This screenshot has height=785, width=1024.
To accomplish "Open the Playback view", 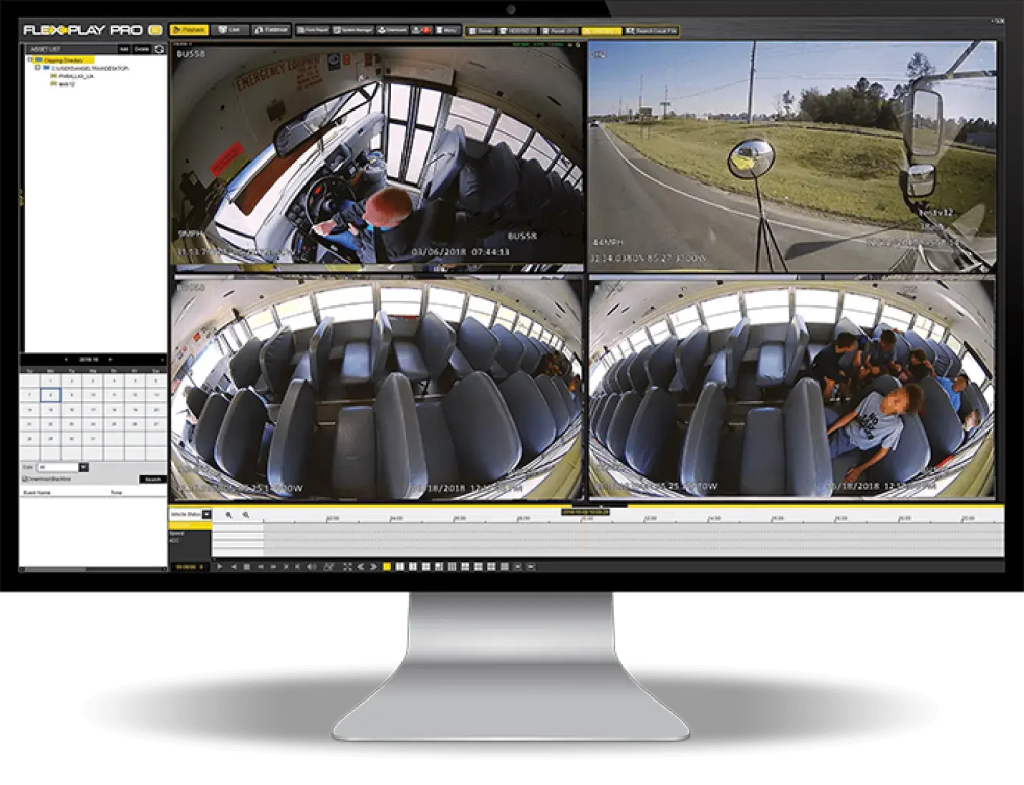I will tap(190, 29).
